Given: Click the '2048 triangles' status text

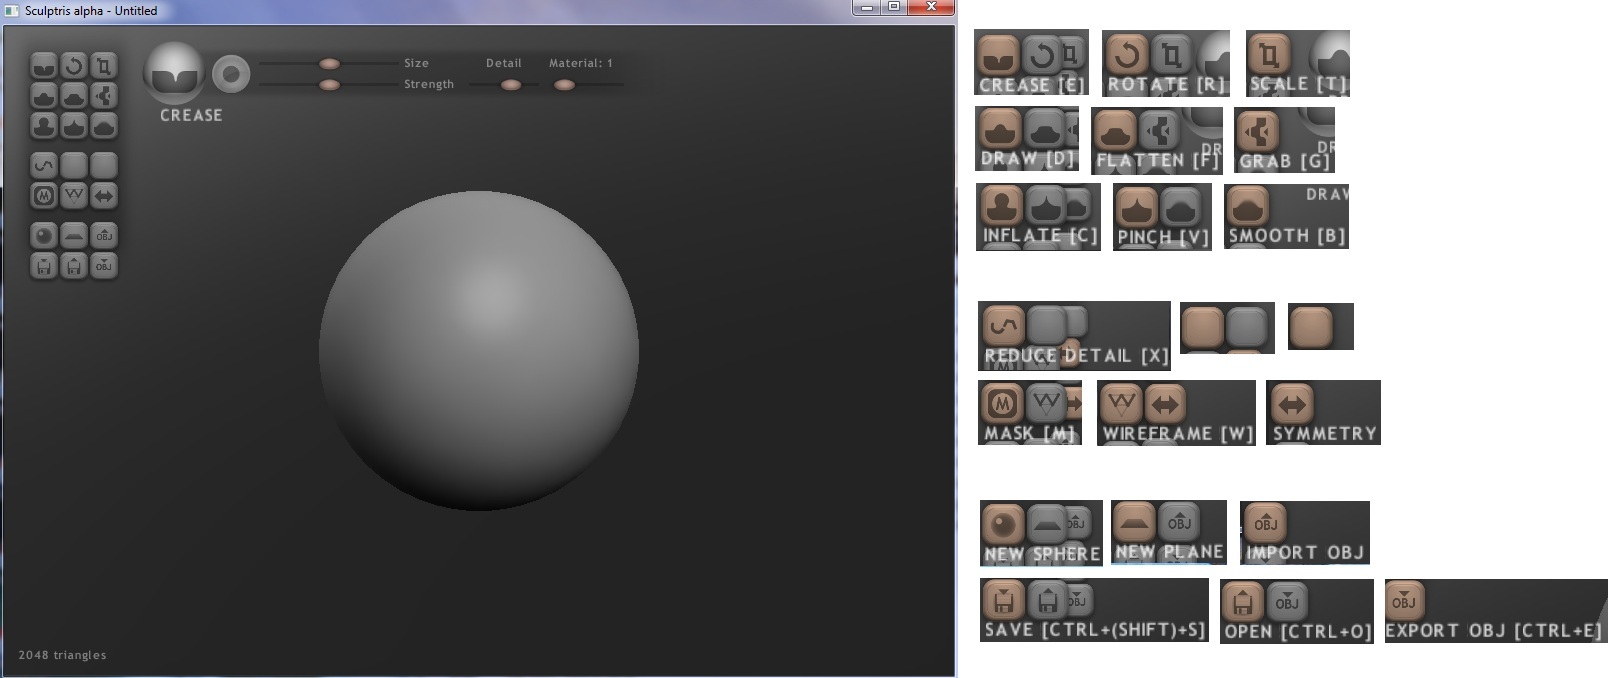Looking at the screenshot, I should click(62, 655).
